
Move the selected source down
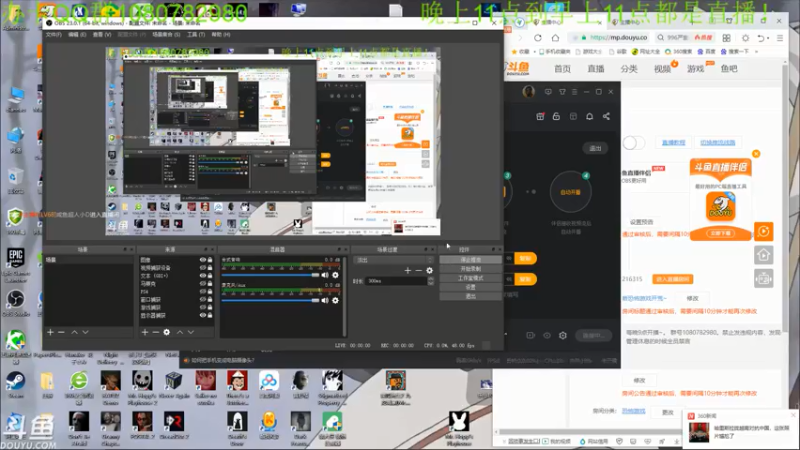pos(190,332)
